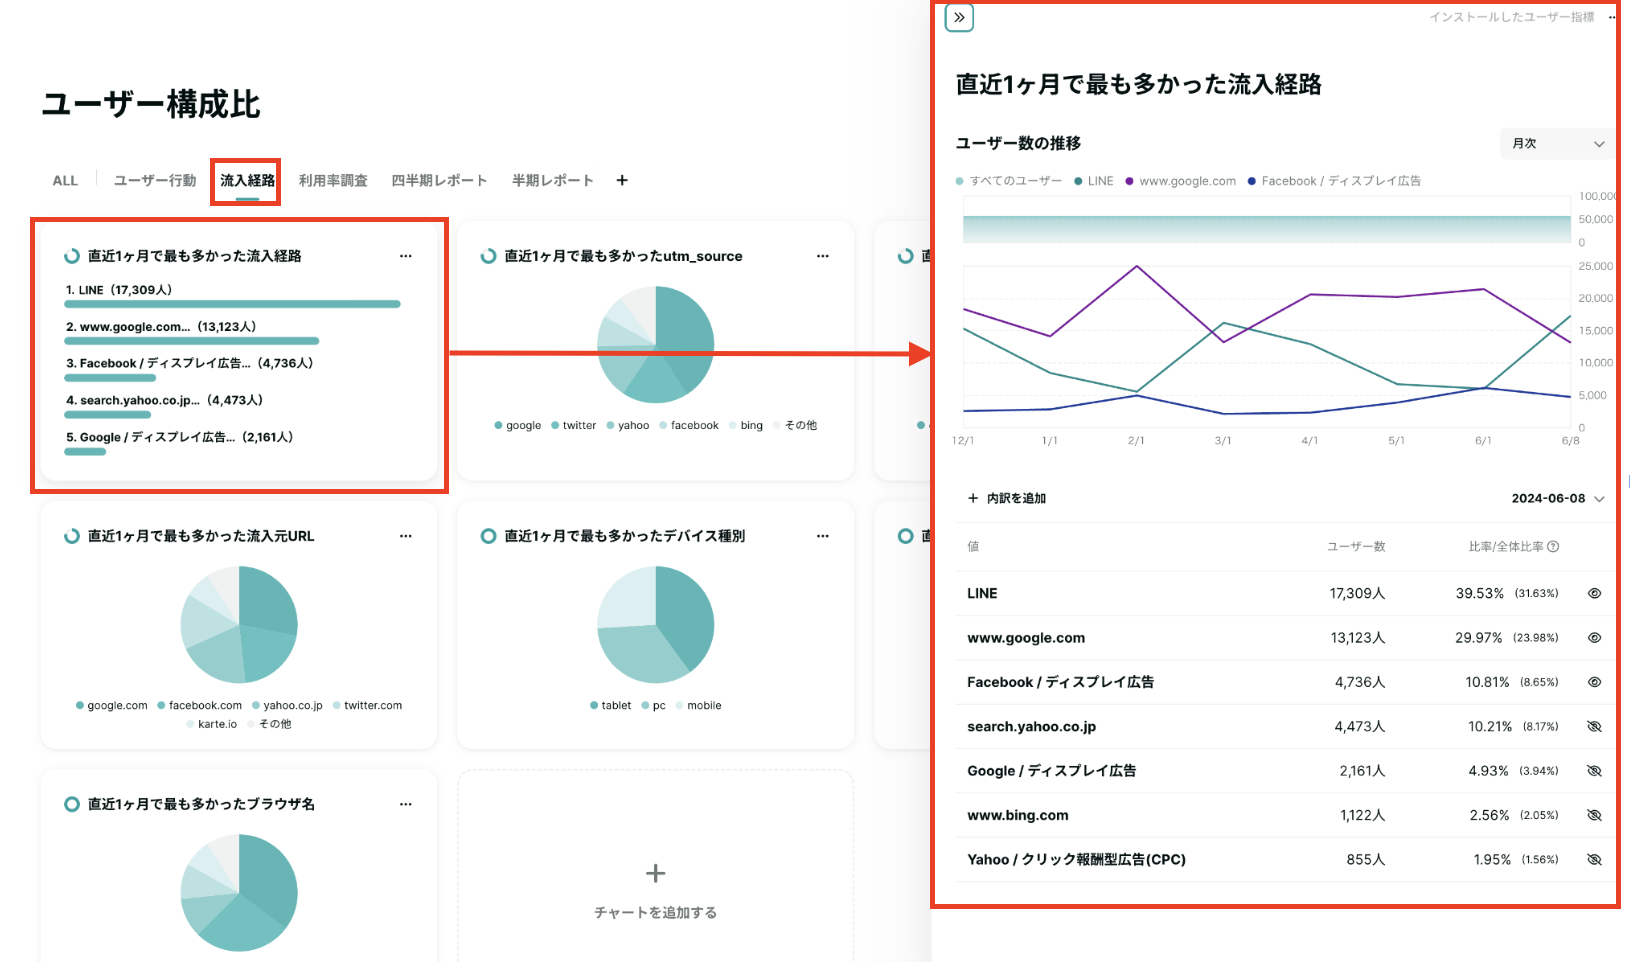Add a new tab with plus icon
Image resolution: width=1630 pixels, height=962 pixels.
[x=622, y=180]
